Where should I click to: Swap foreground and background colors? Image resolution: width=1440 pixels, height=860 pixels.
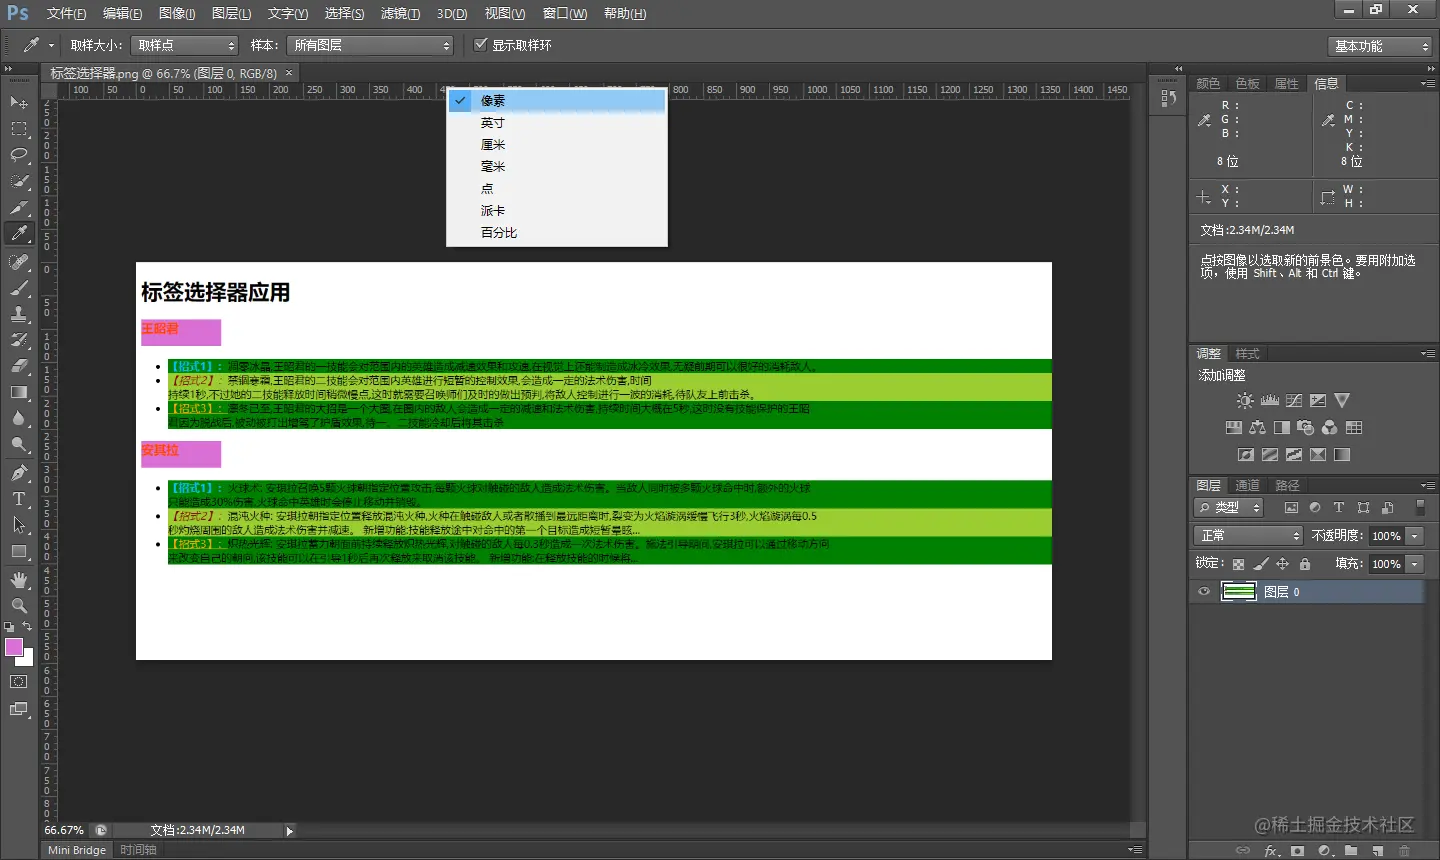27,627
